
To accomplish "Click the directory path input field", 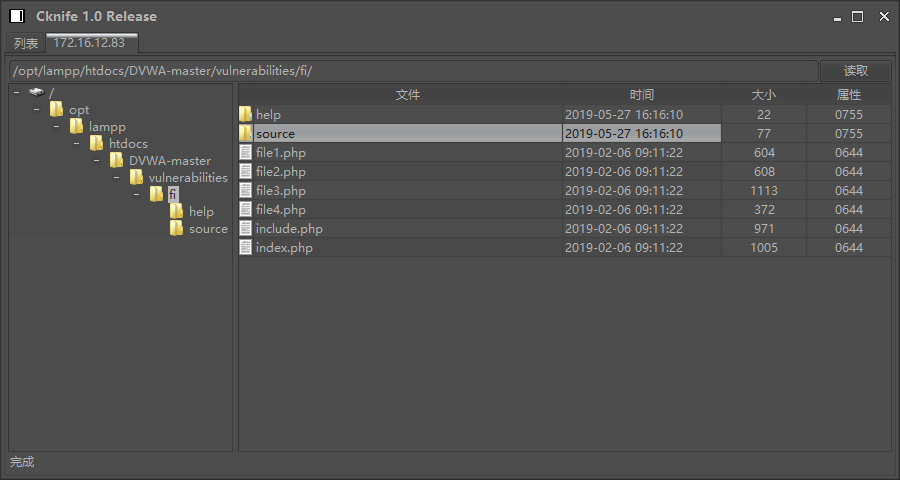I will pos(412,71).
